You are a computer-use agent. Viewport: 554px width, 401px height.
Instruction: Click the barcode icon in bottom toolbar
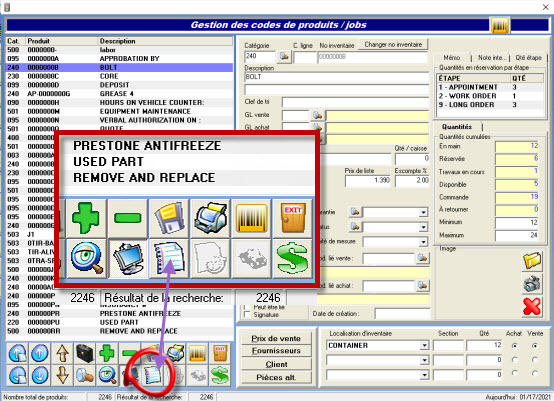(x=198, y=353)
